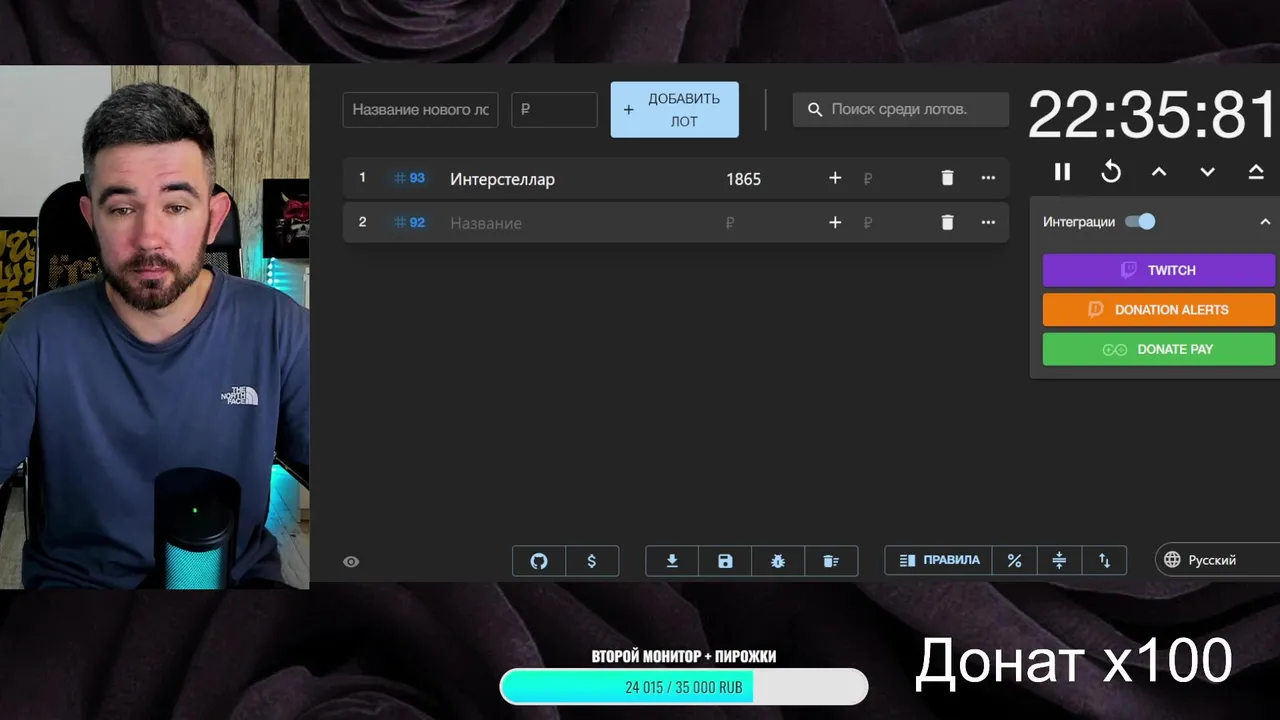This screenshot has width=1280, height=720.
Task: Select the Интерстеллар lot name
Action: (502, 179)
